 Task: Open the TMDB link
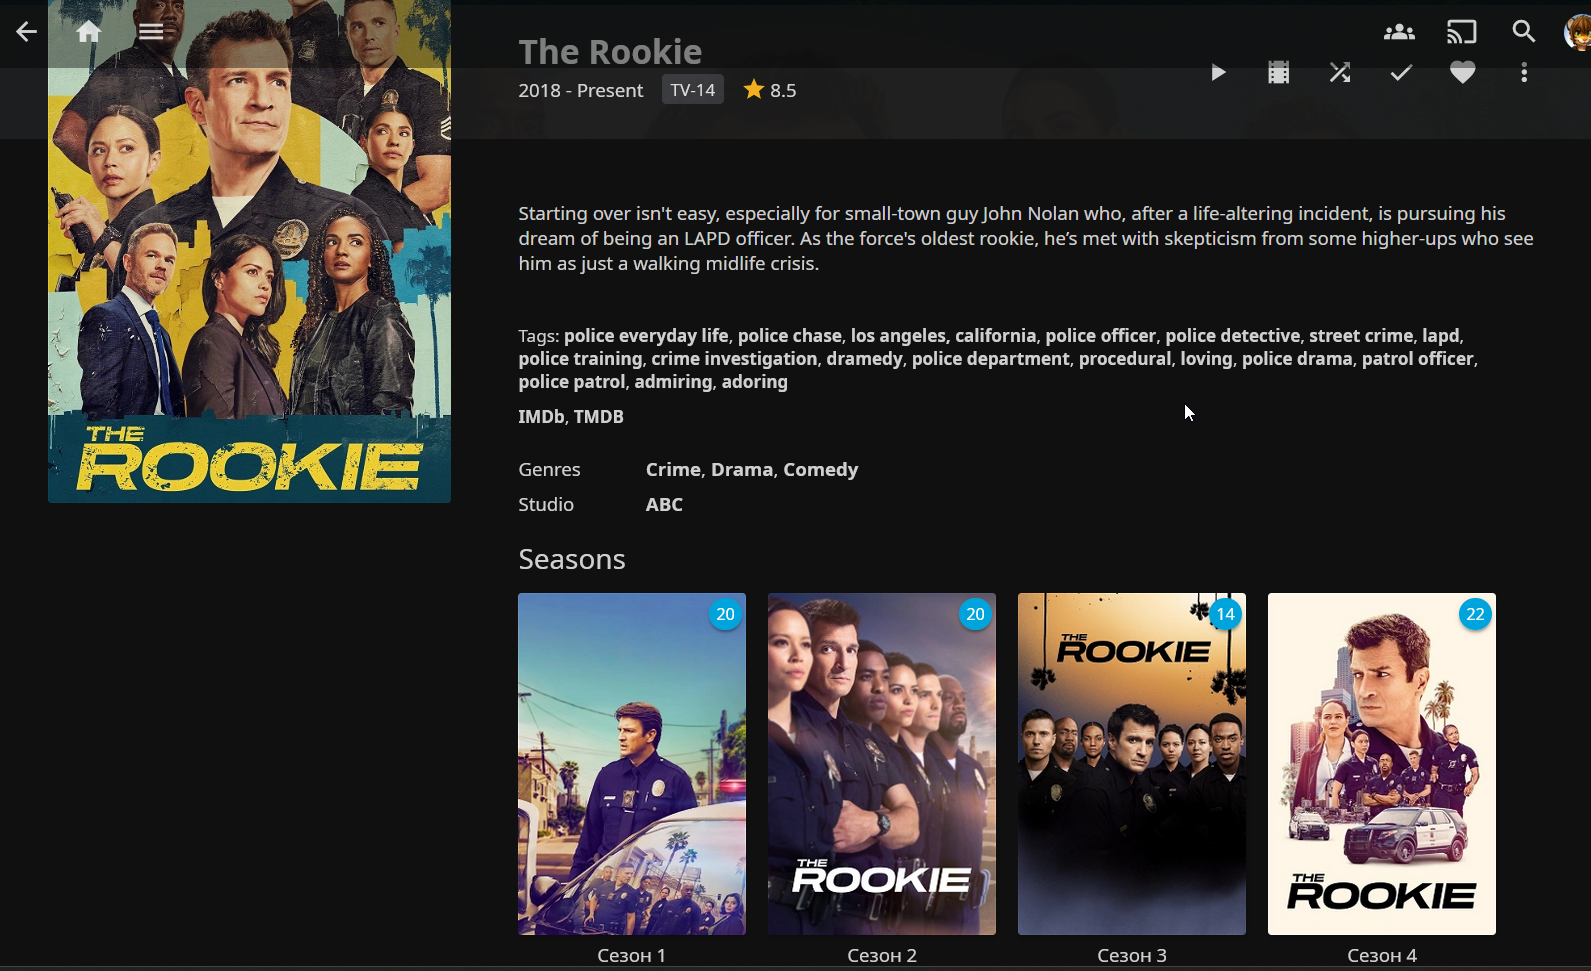click(599, 416)
